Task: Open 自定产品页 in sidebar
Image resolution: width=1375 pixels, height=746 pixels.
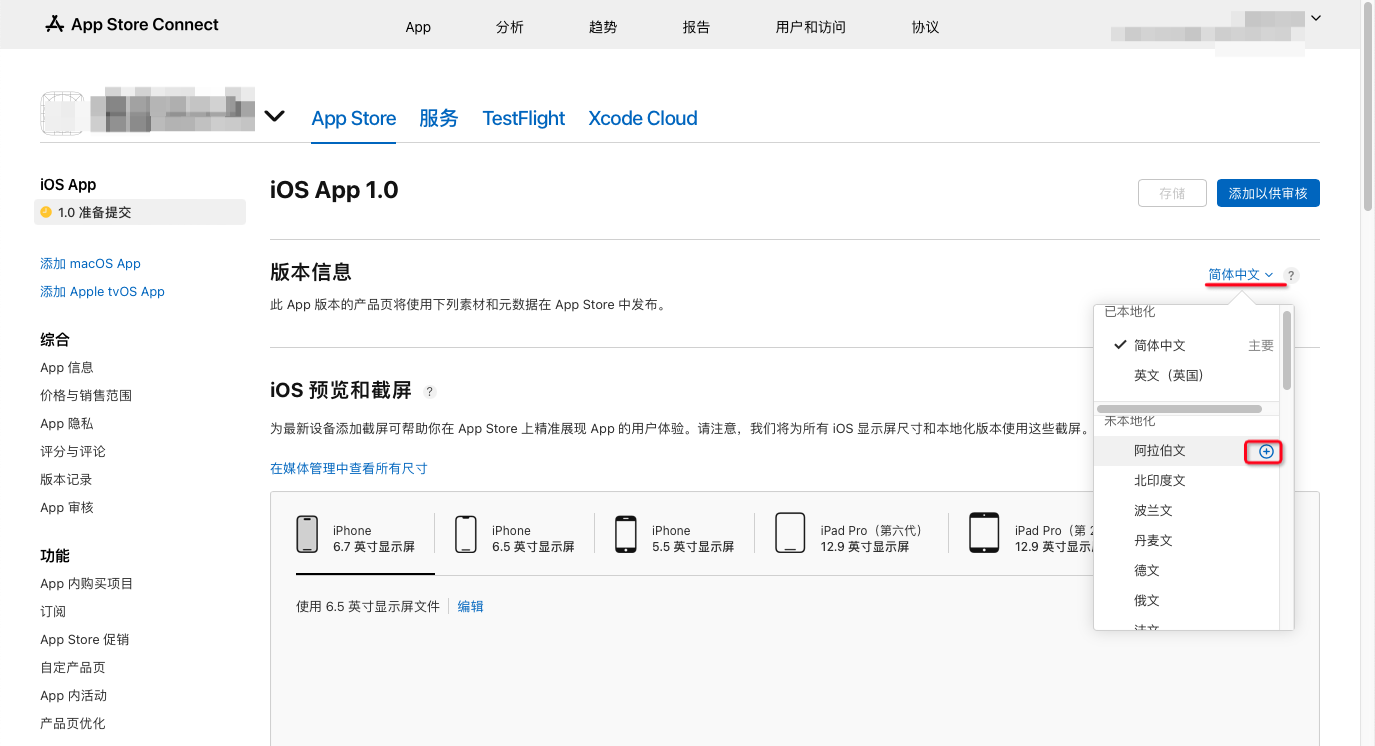Action: coord(73,668)
